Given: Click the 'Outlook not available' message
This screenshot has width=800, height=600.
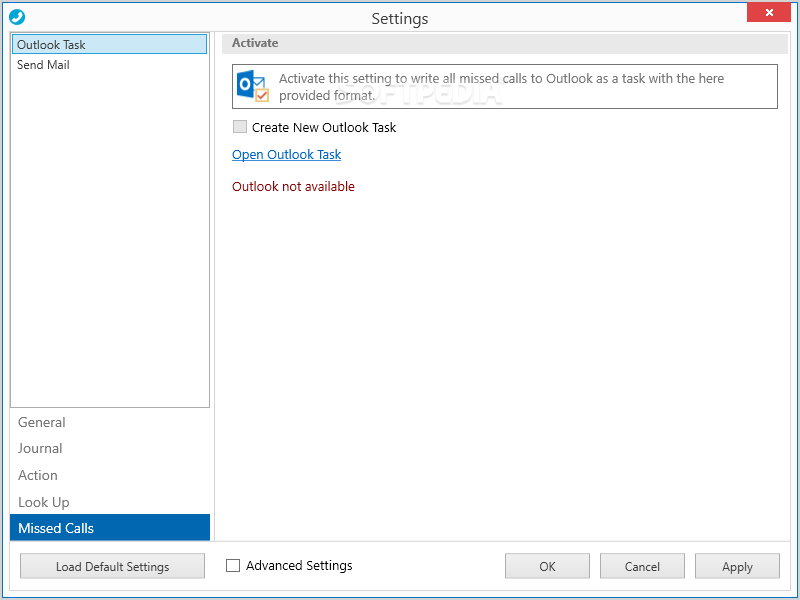Looking at the screenshot, I should point(293,187).
